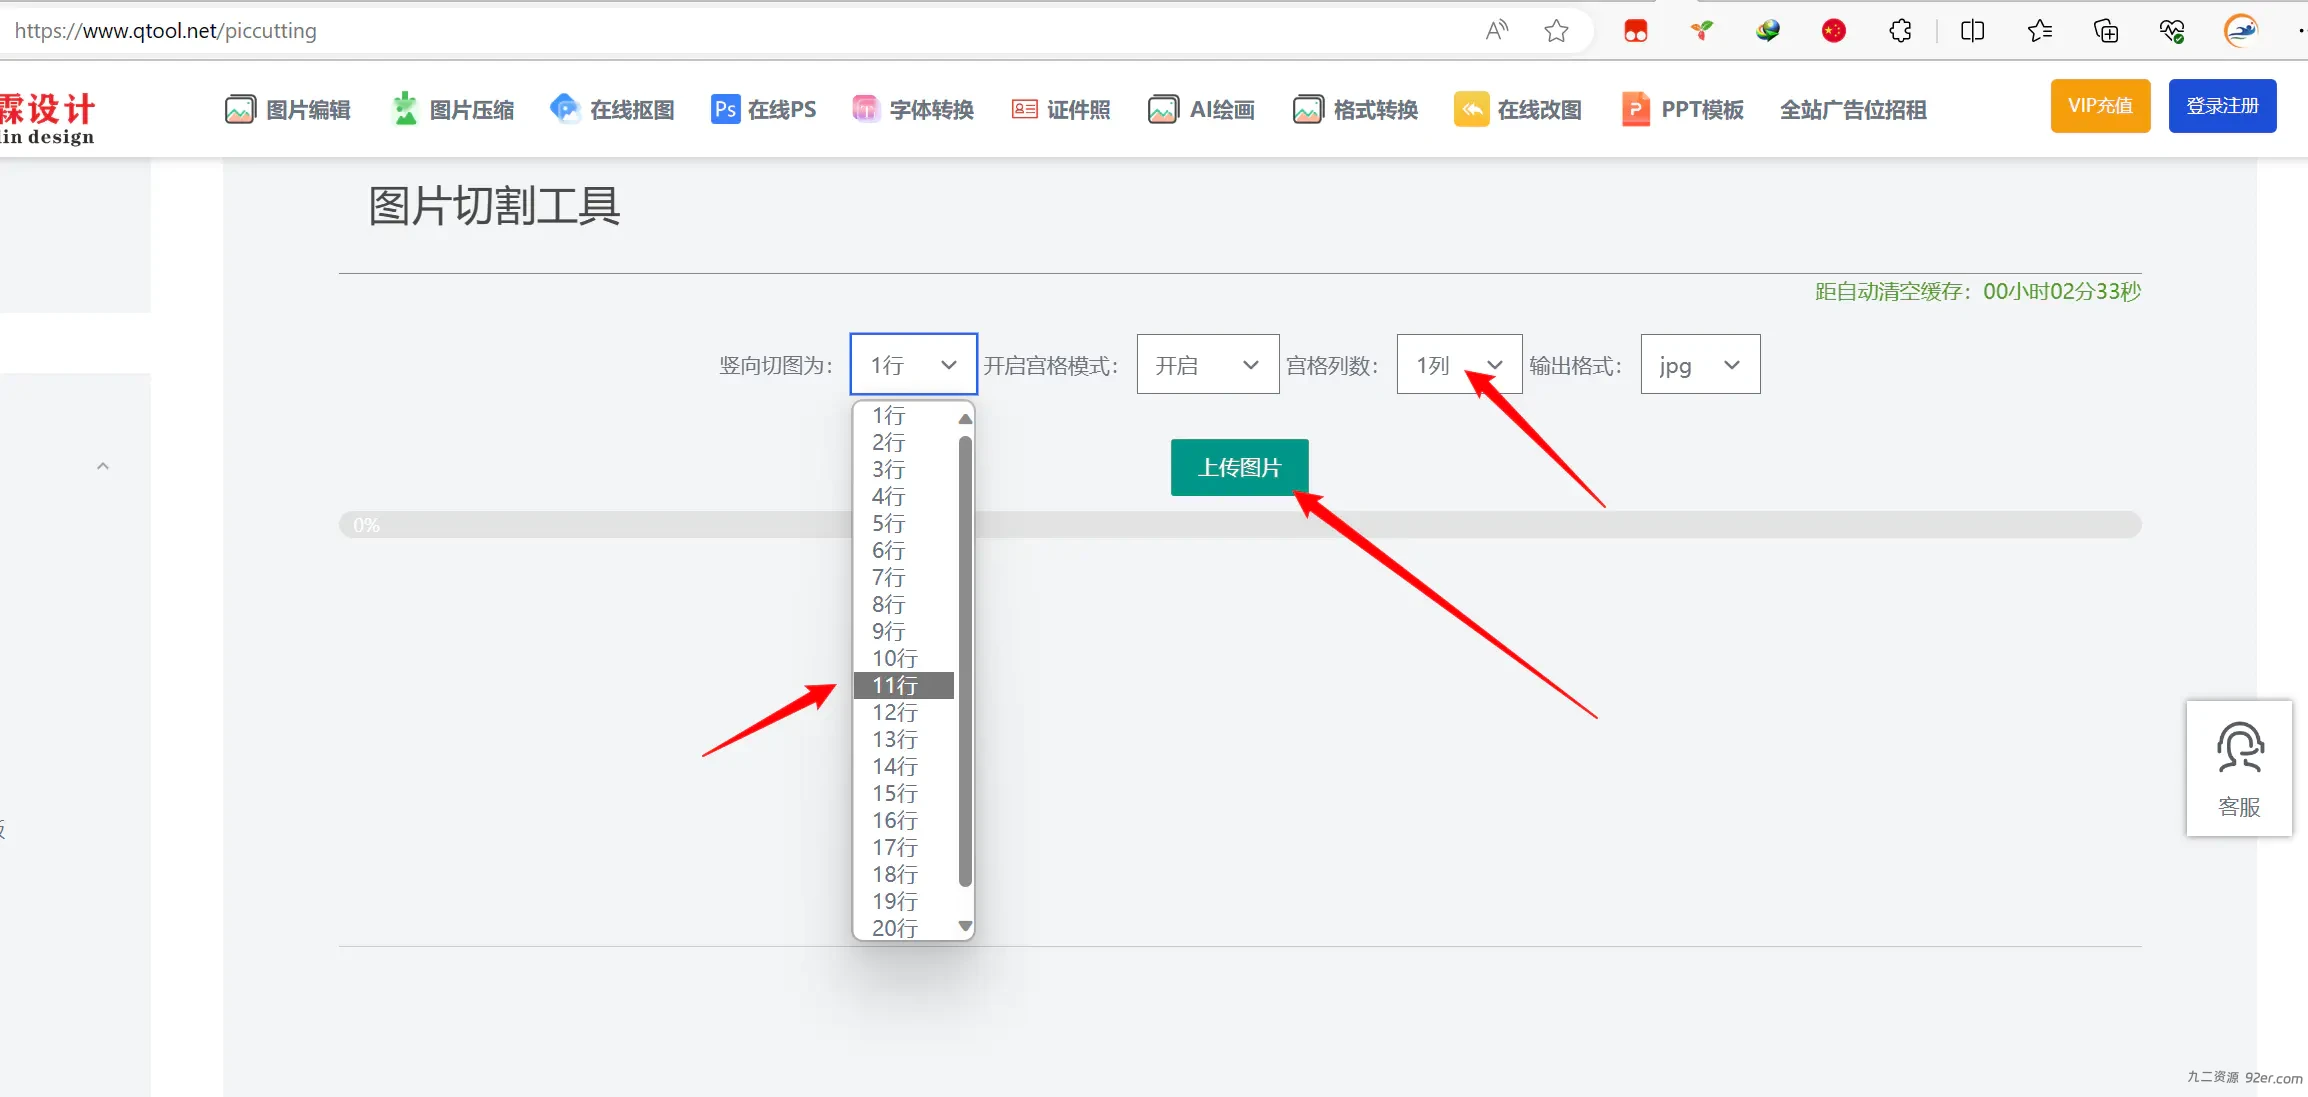This screenshot has width=2308, height=1097.
Task: Open the 在线改图 icon
Action: (1471, 109)
